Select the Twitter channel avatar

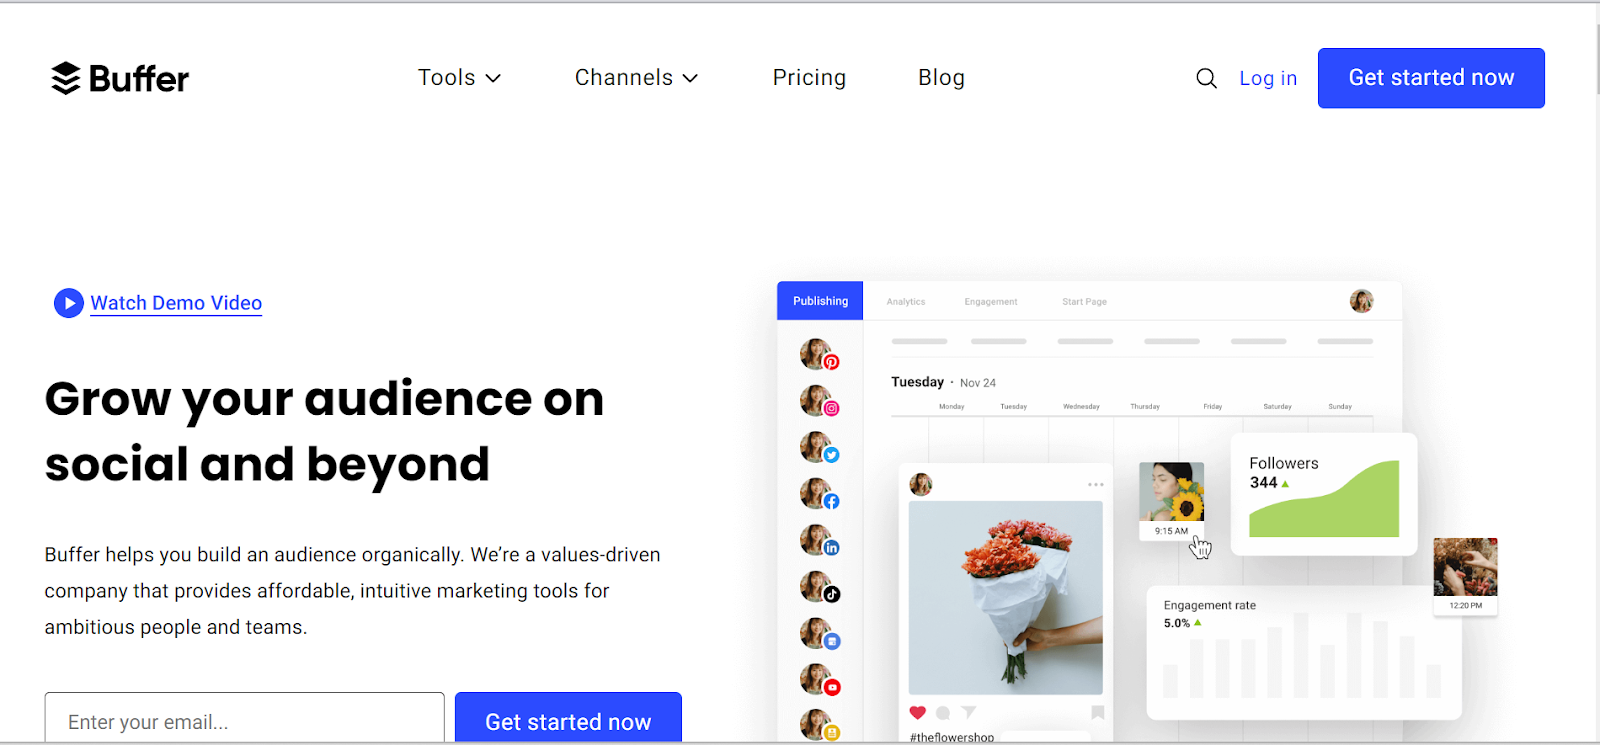pos(819,447)
